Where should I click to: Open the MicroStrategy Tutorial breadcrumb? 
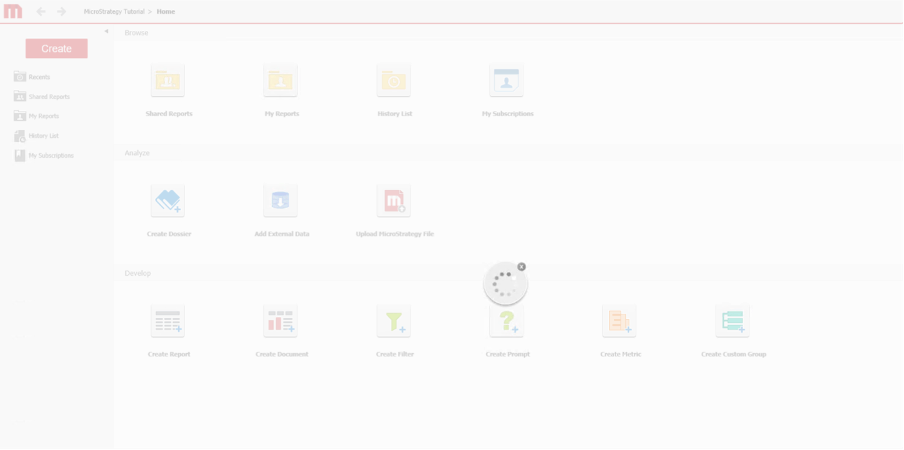point(114,12)
